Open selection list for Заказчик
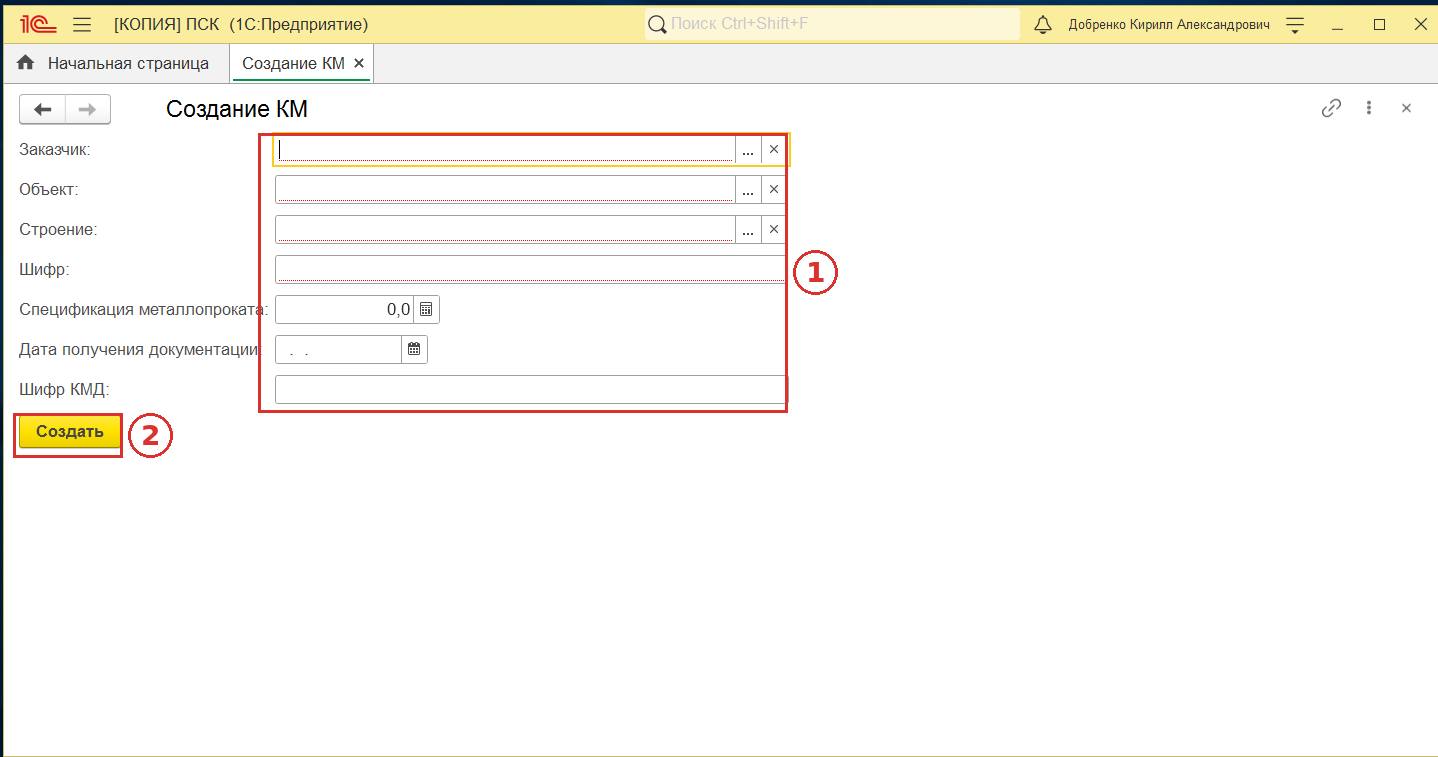This screenshot has height=757, width=1438. click(x=748, y=149)
